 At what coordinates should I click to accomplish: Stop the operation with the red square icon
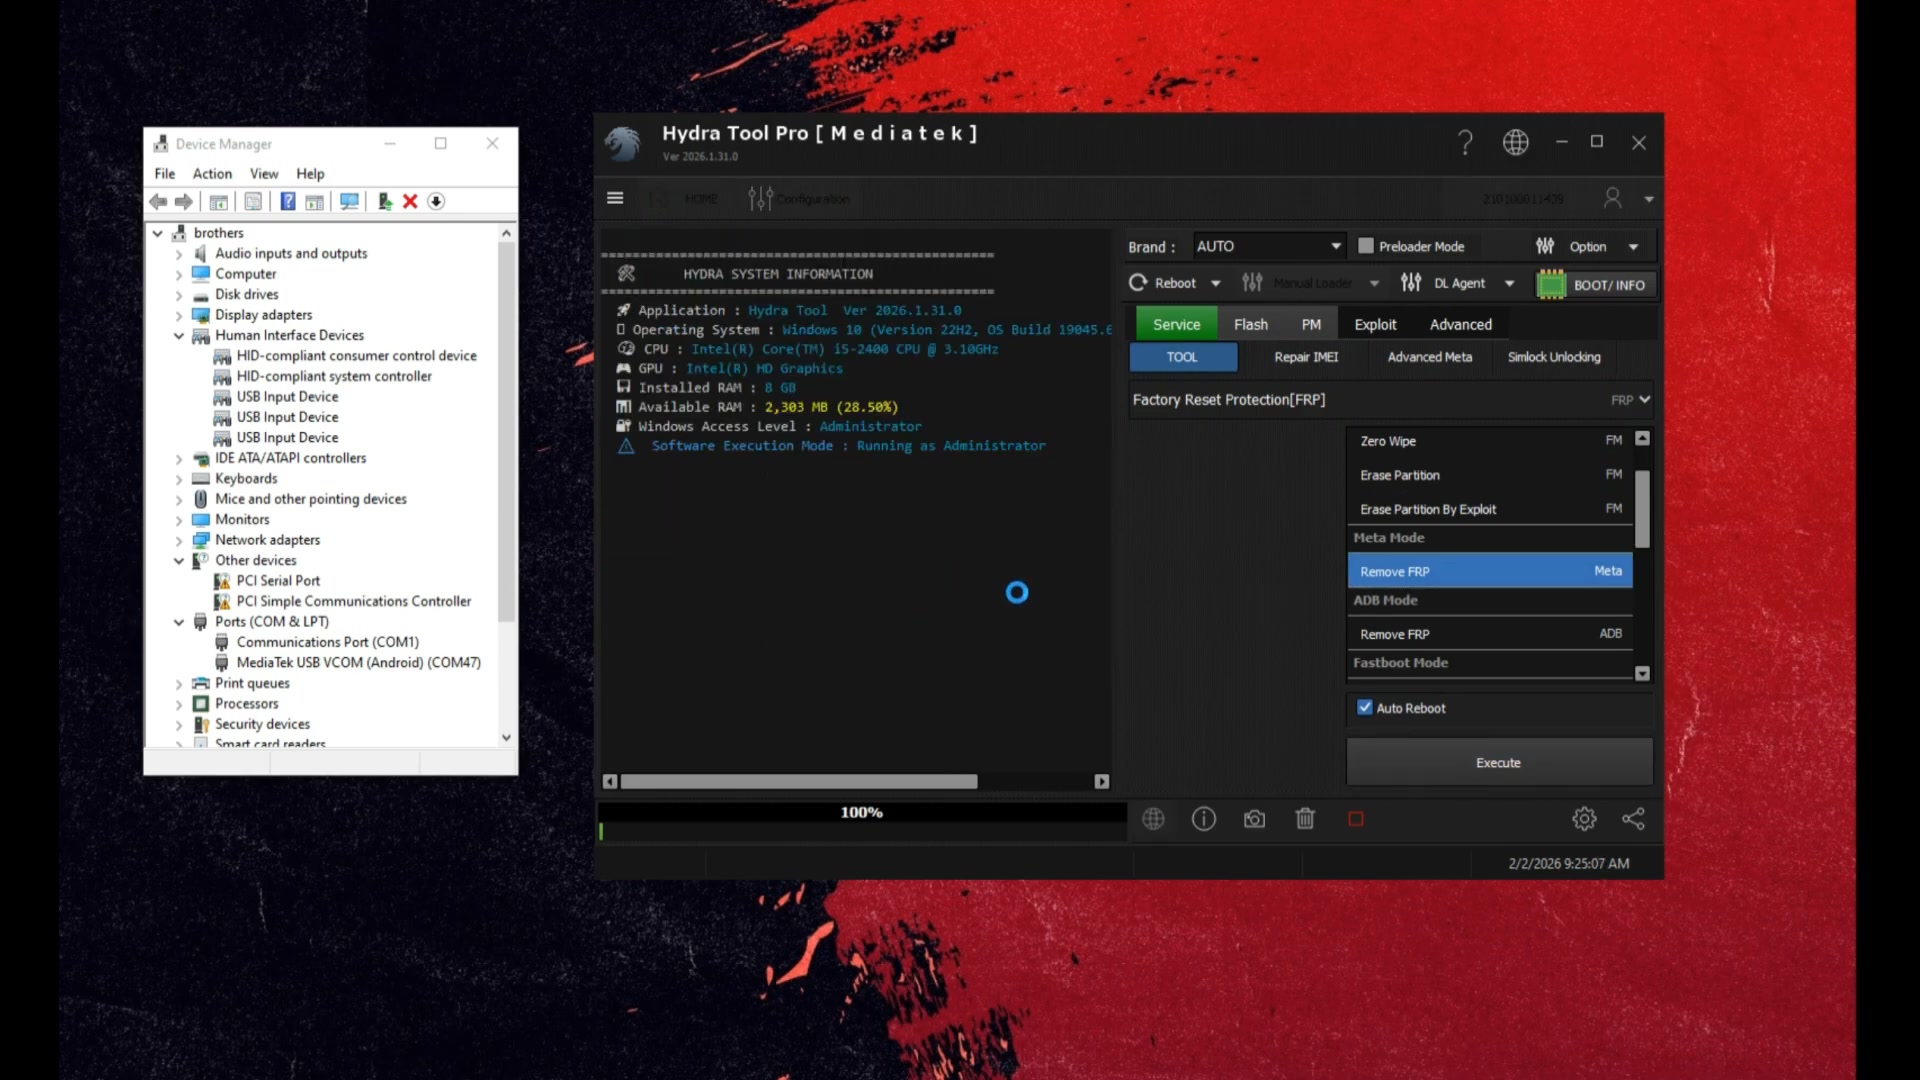(x=1356, y=819)
